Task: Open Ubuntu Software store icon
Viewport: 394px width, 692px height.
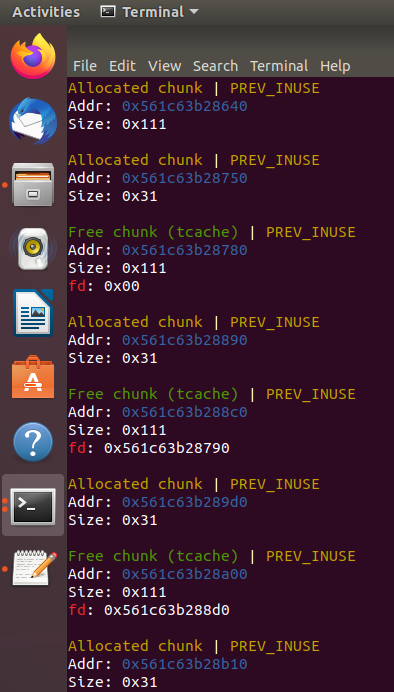Action: [33, 377]
